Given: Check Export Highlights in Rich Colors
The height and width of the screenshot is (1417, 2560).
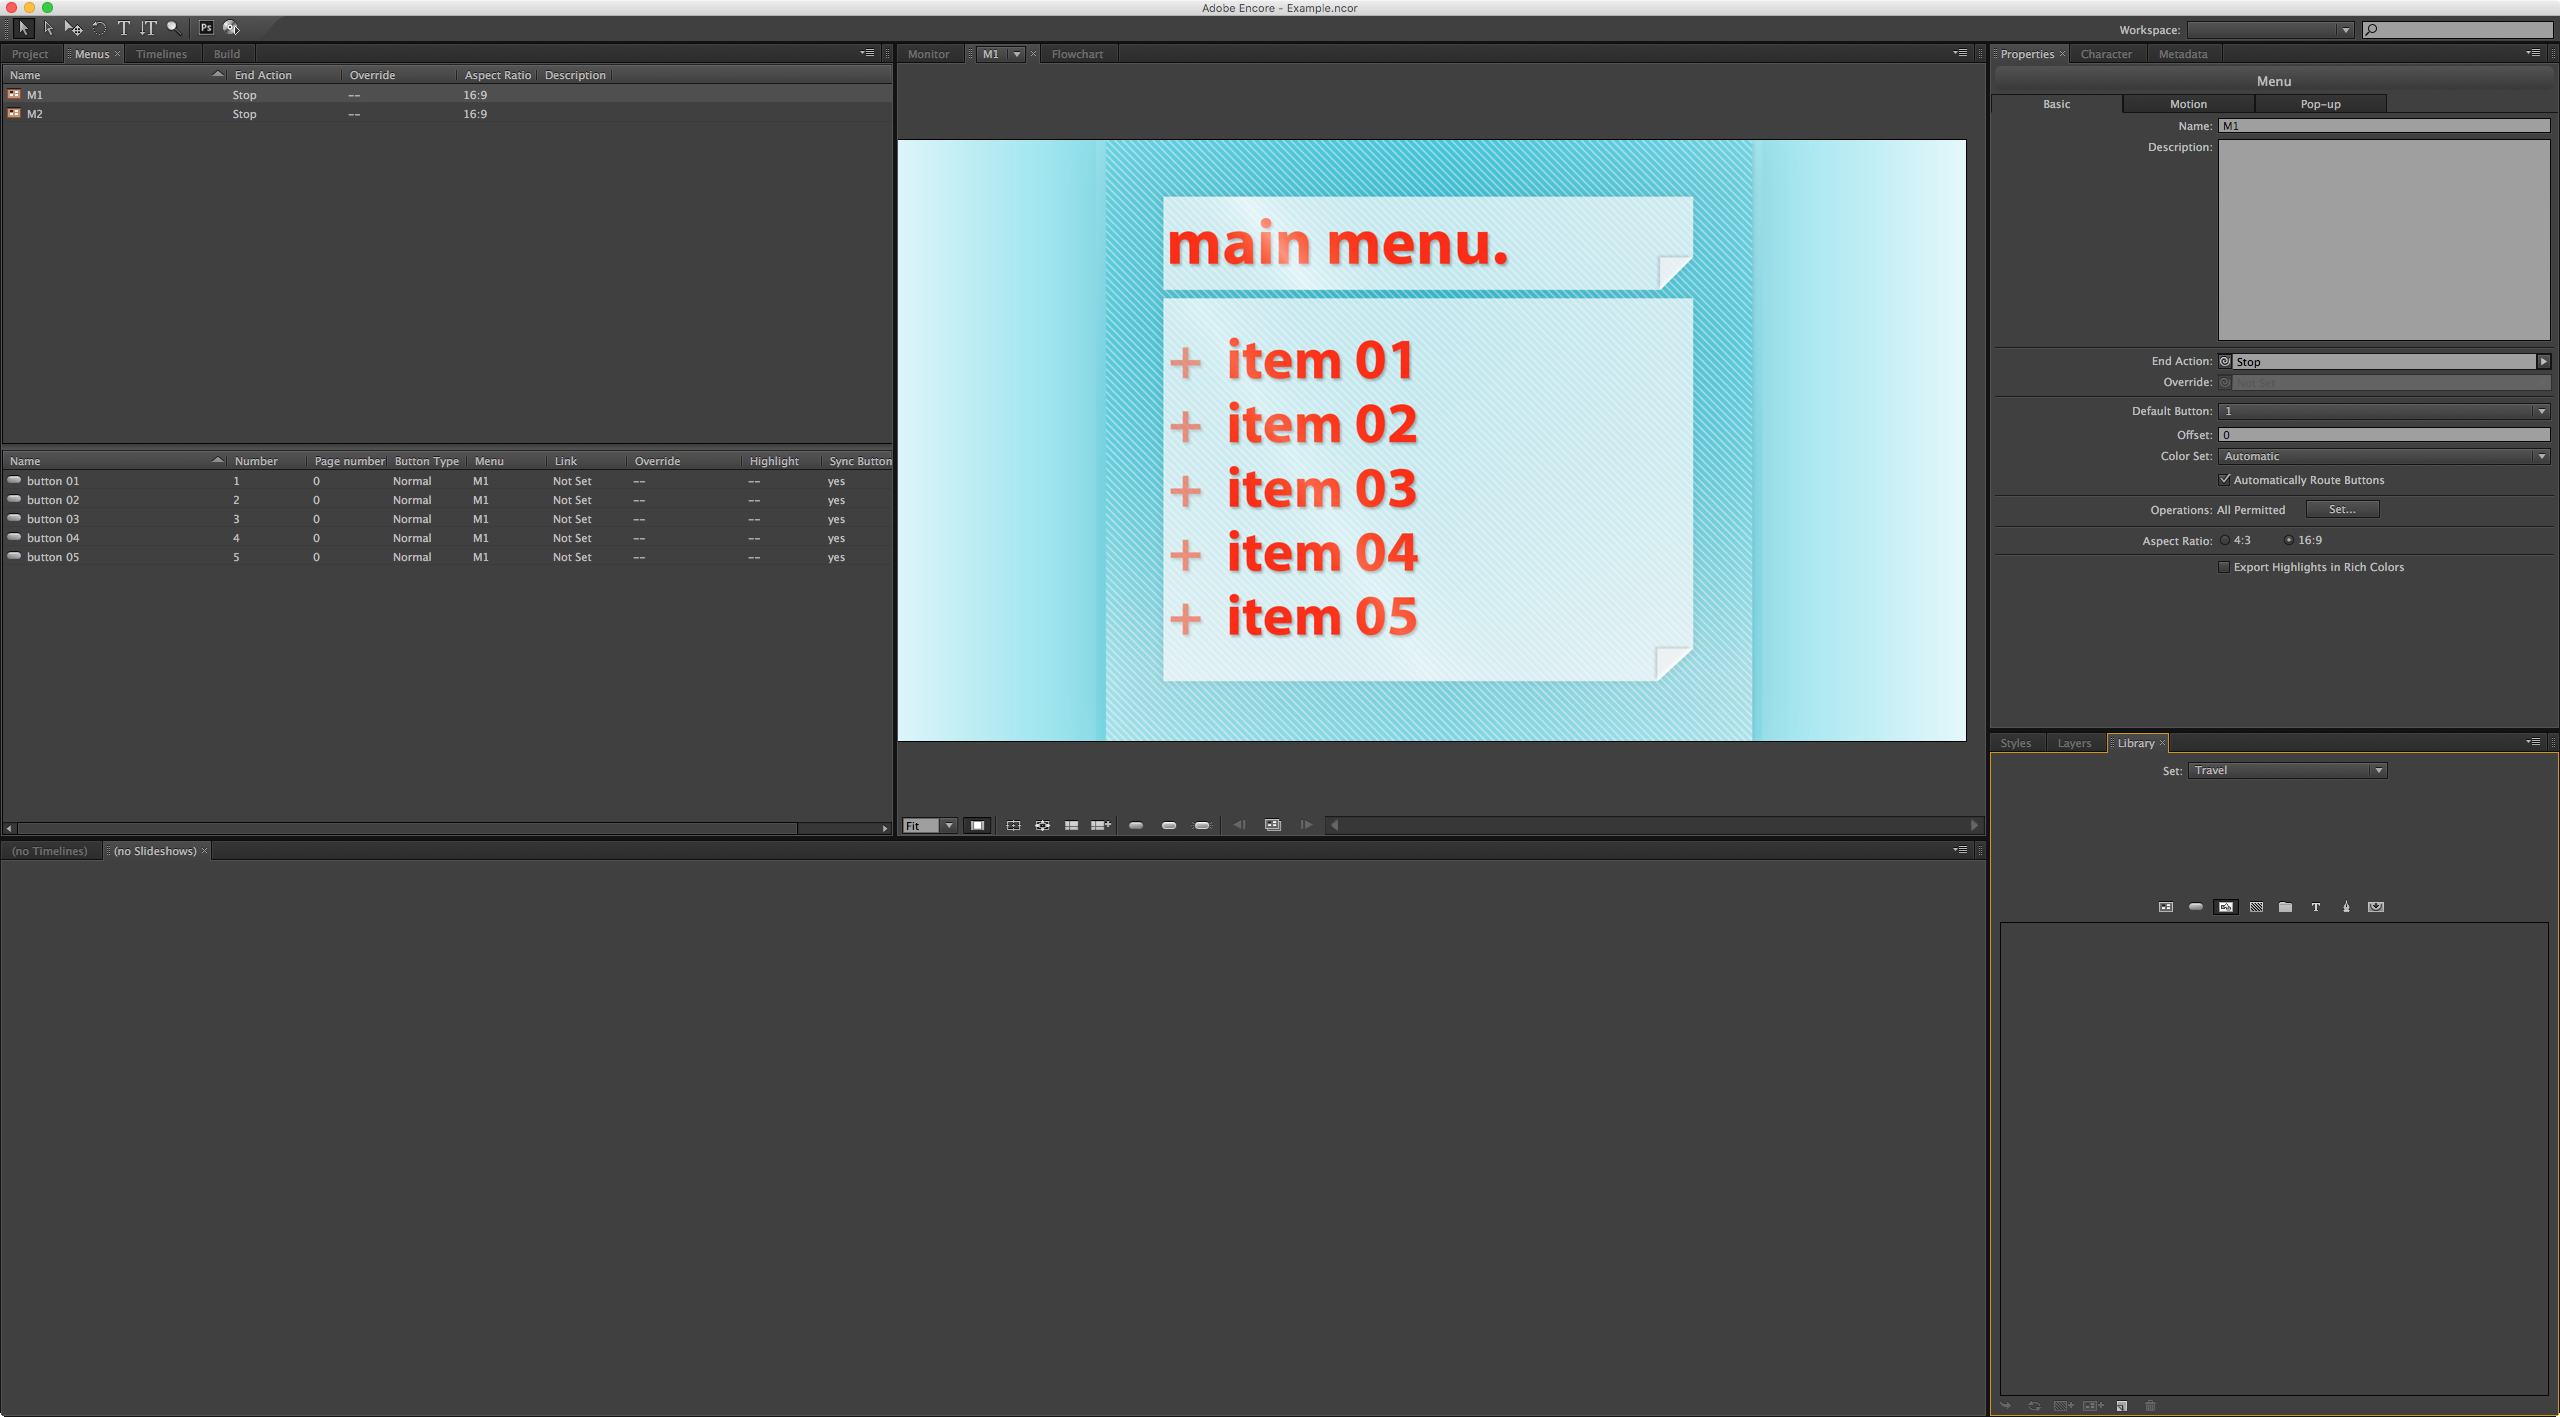Looking at the screenshot, I should pyautogui.click(x=2224, y=567).
